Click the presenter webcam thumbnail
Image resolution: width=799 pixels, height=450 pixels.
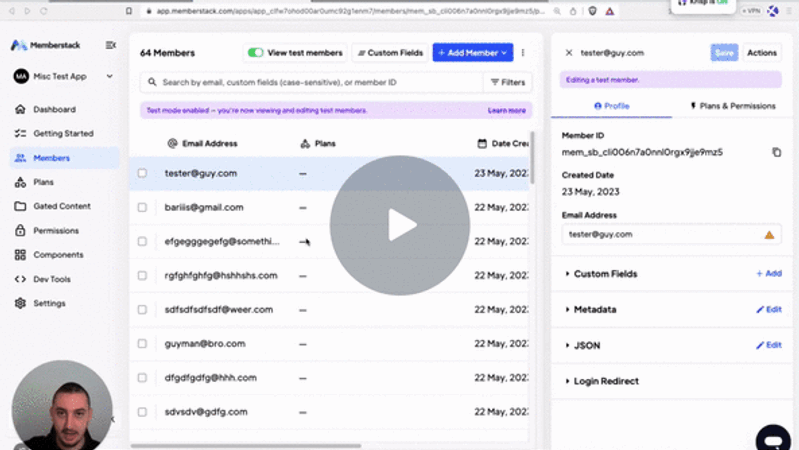click(x=62, y=406)
